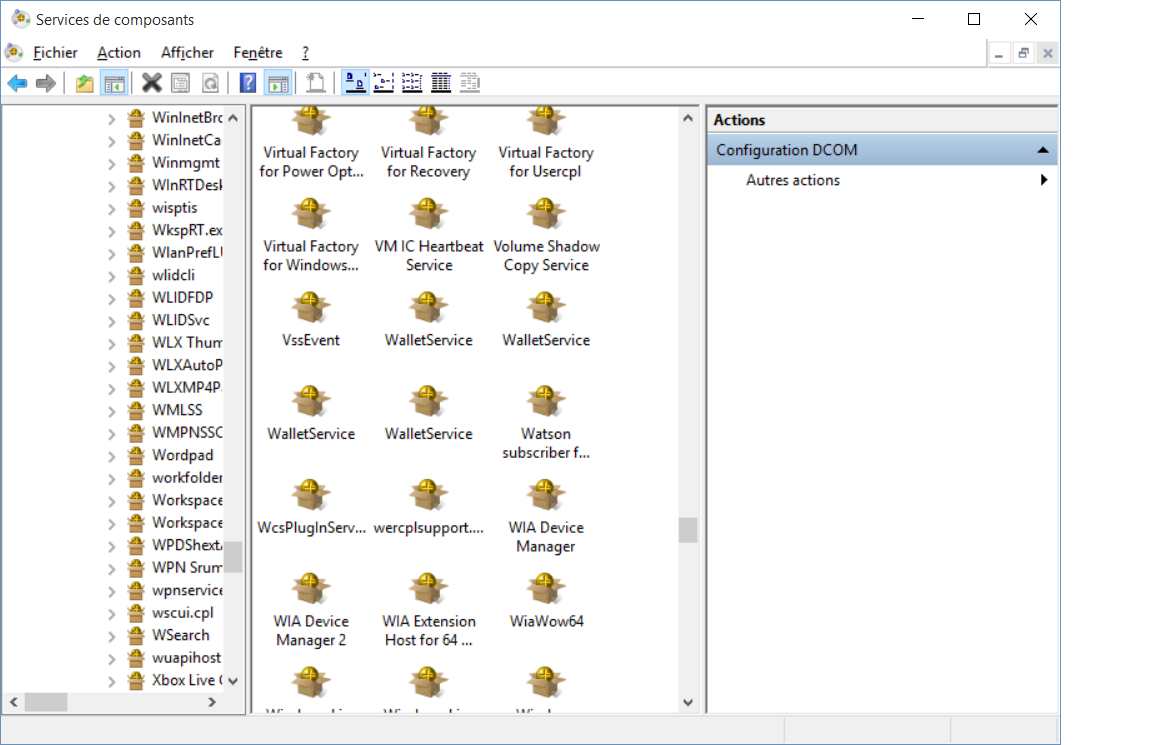This screenshot has height=745, width=1152.
Task: Select WLIDSvc in the tree
Action: (181, 320)
